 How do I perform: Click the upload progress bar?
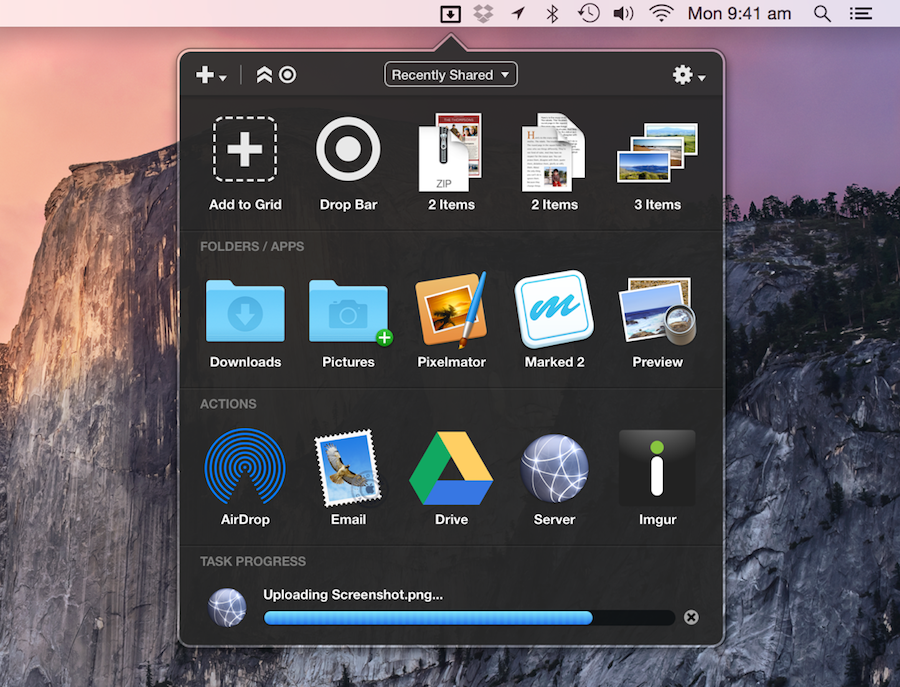469,618
